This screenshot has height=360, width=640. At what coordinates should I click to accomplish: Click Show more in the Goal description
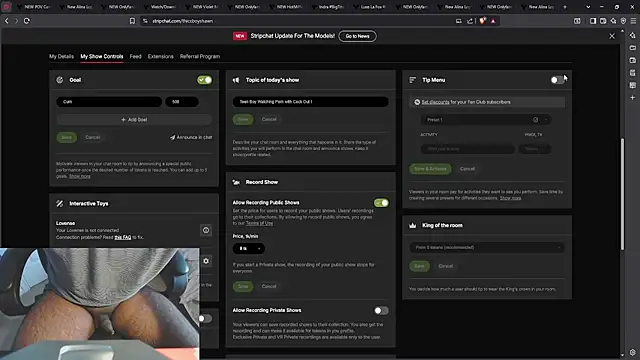[80, 176]
